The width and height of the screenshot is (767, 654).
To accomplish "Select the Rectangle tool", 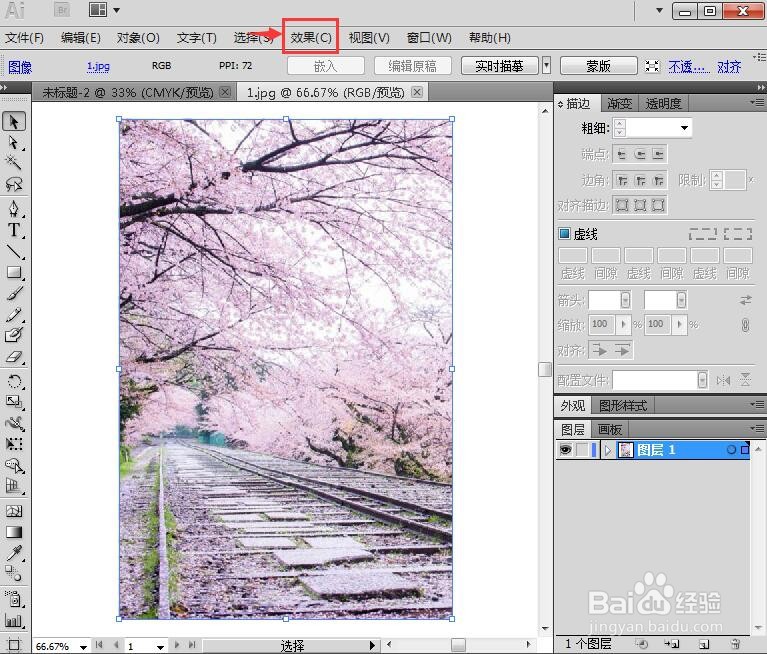I will [x=14, y=272].
